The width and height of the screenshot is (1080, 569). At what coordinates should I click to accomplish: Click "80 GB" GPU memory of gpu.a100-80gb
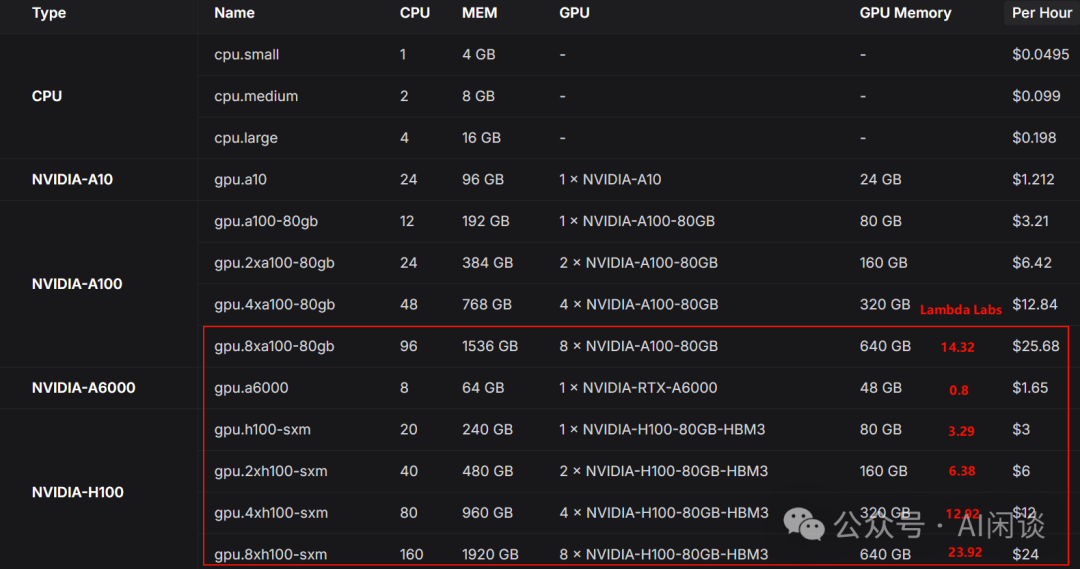880,221
